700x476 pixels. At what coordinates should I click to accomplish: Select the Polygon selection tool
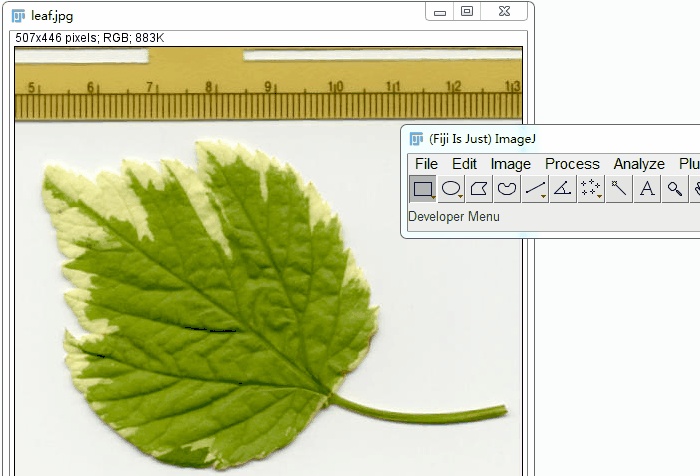pyautogui.click(x=479, y=189)
